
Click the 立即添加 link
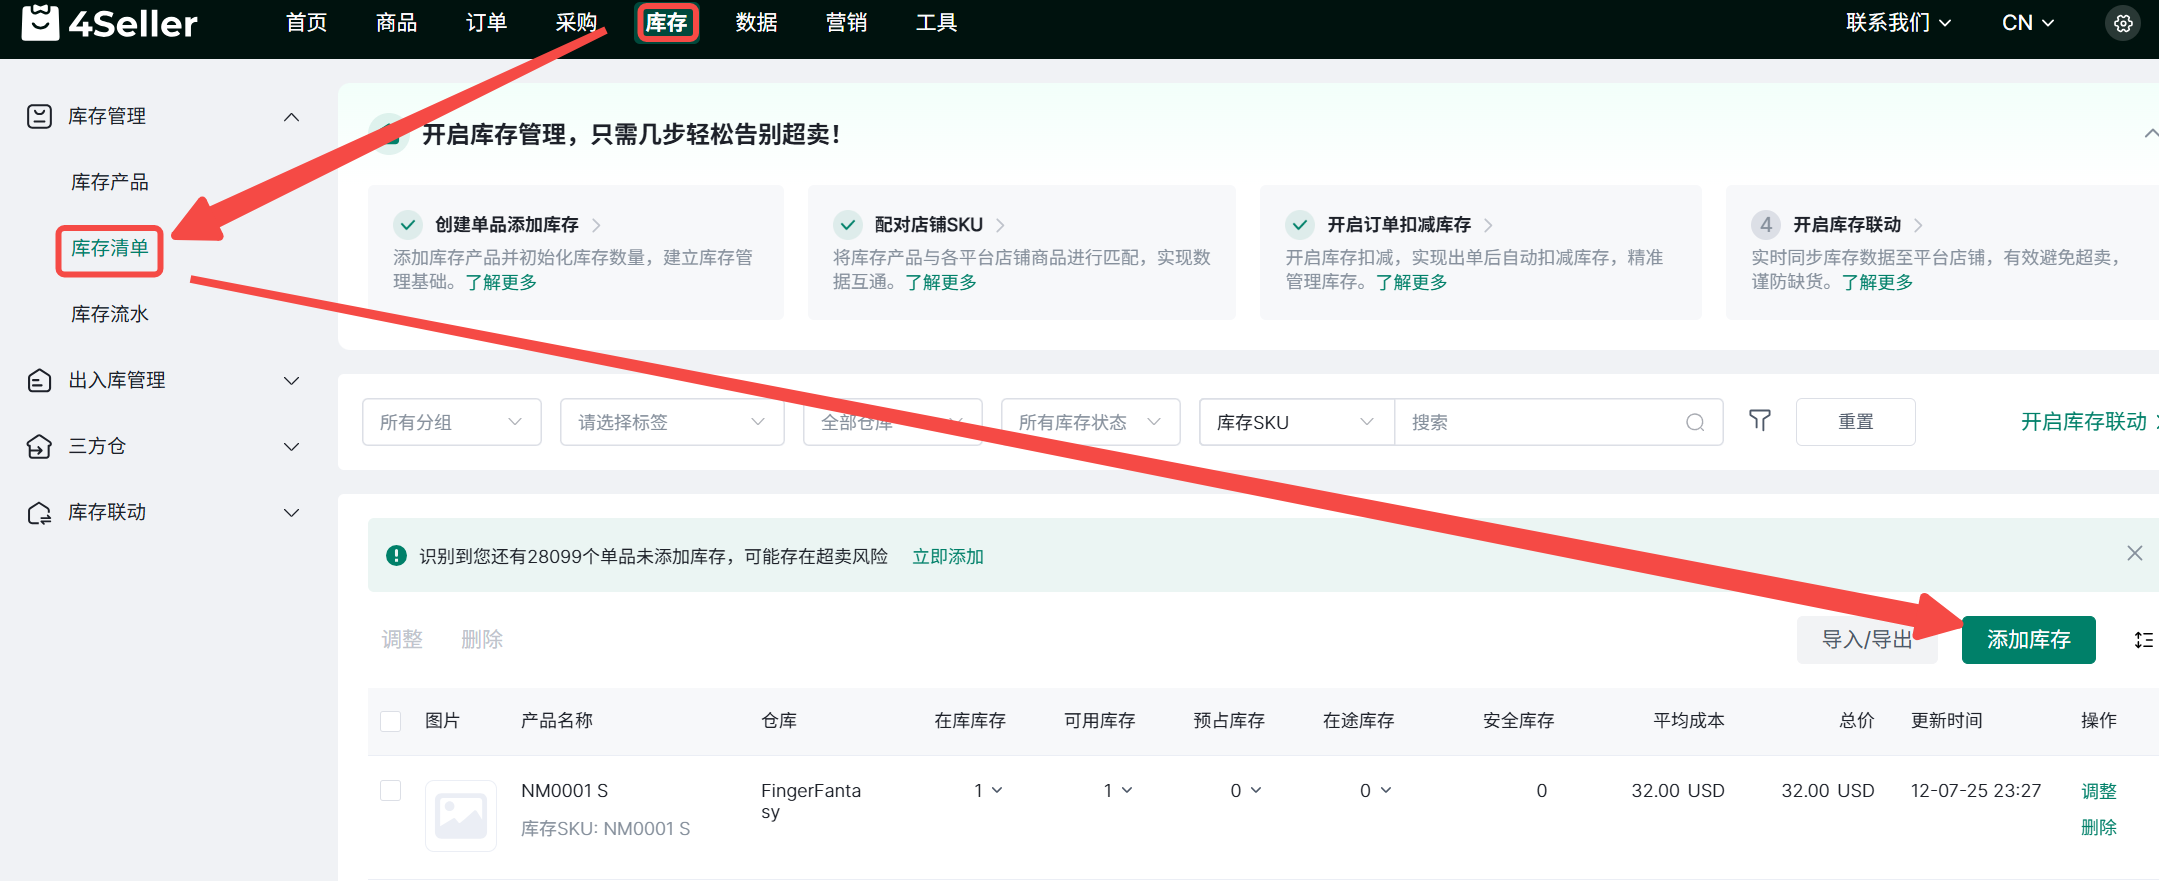(x=947, y=556)
